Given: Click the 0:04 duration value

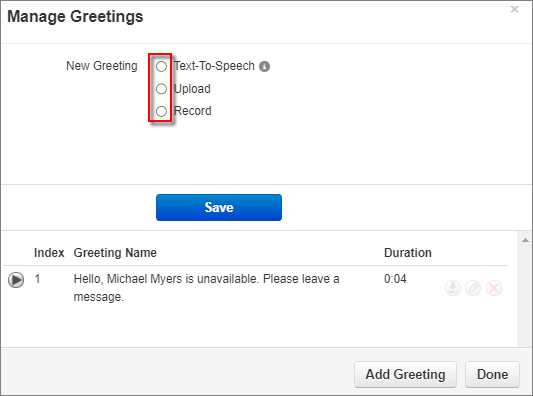Looking at the screenshot, I should point(395,279).
